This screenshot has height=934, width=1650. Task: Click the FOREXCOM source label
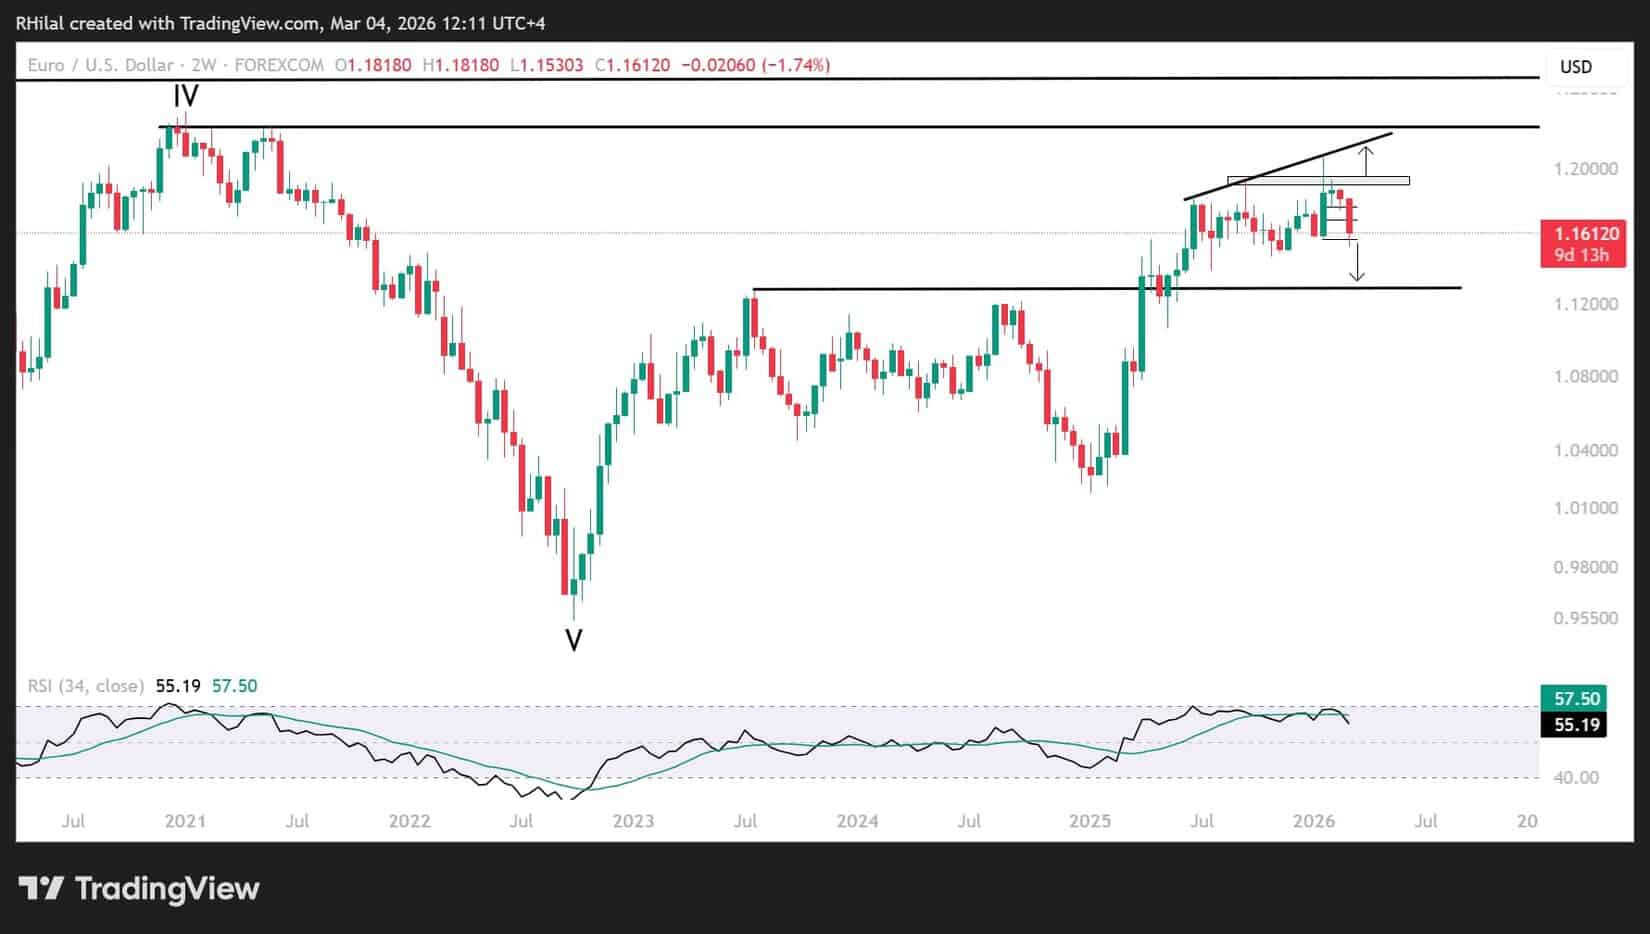coord(279,65)
